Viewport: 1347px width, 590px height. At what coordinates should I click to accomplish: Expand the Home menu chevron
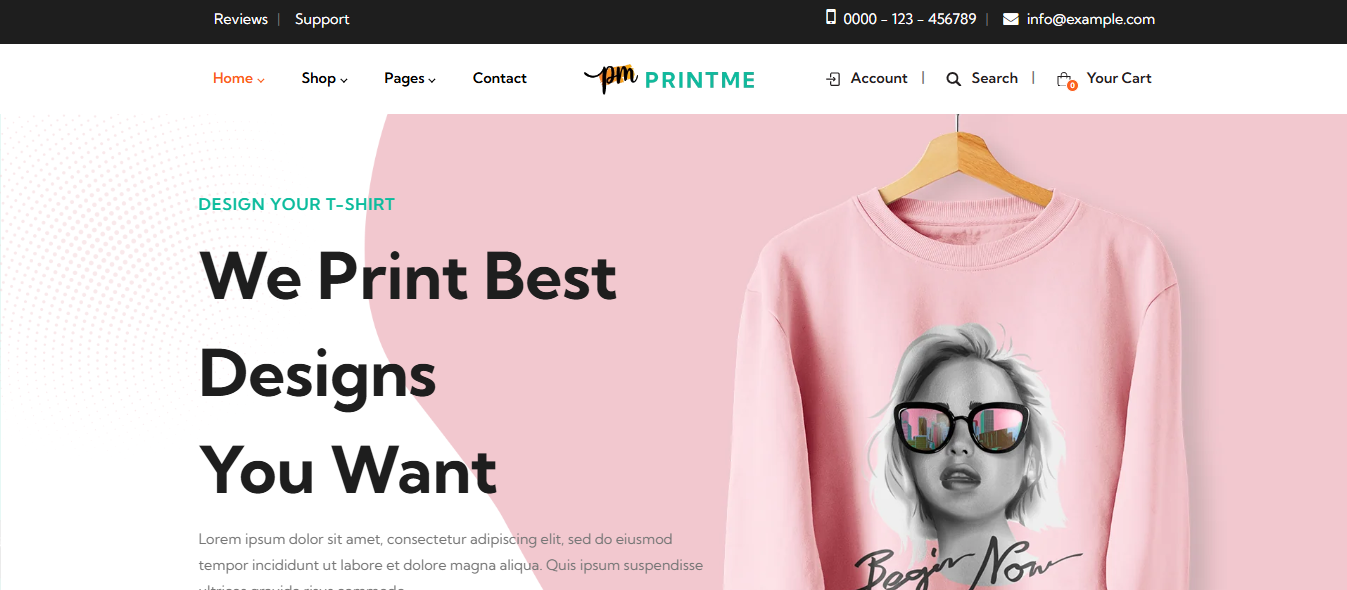[261, 80]
